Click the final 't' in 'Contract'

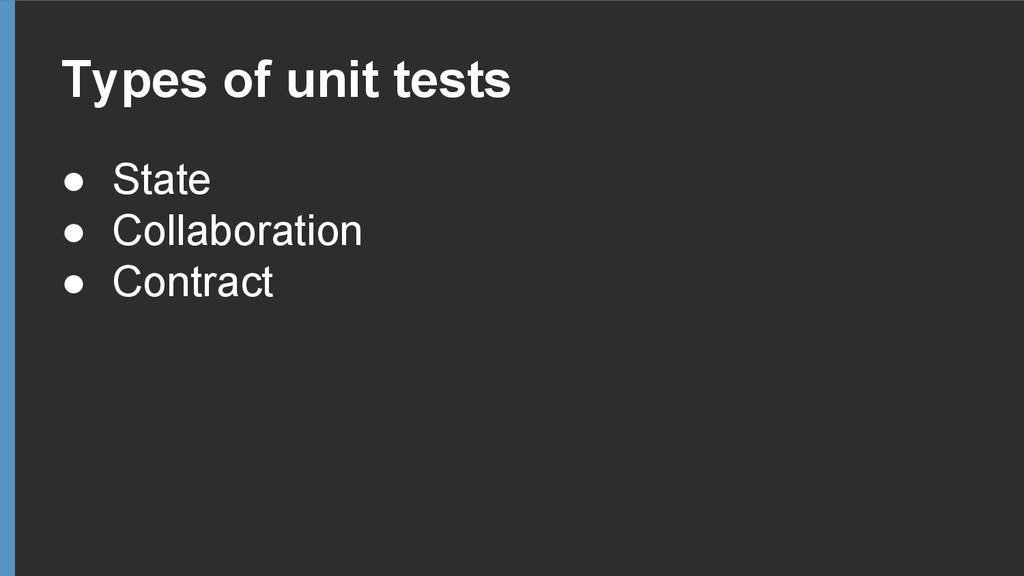(267, 282)
